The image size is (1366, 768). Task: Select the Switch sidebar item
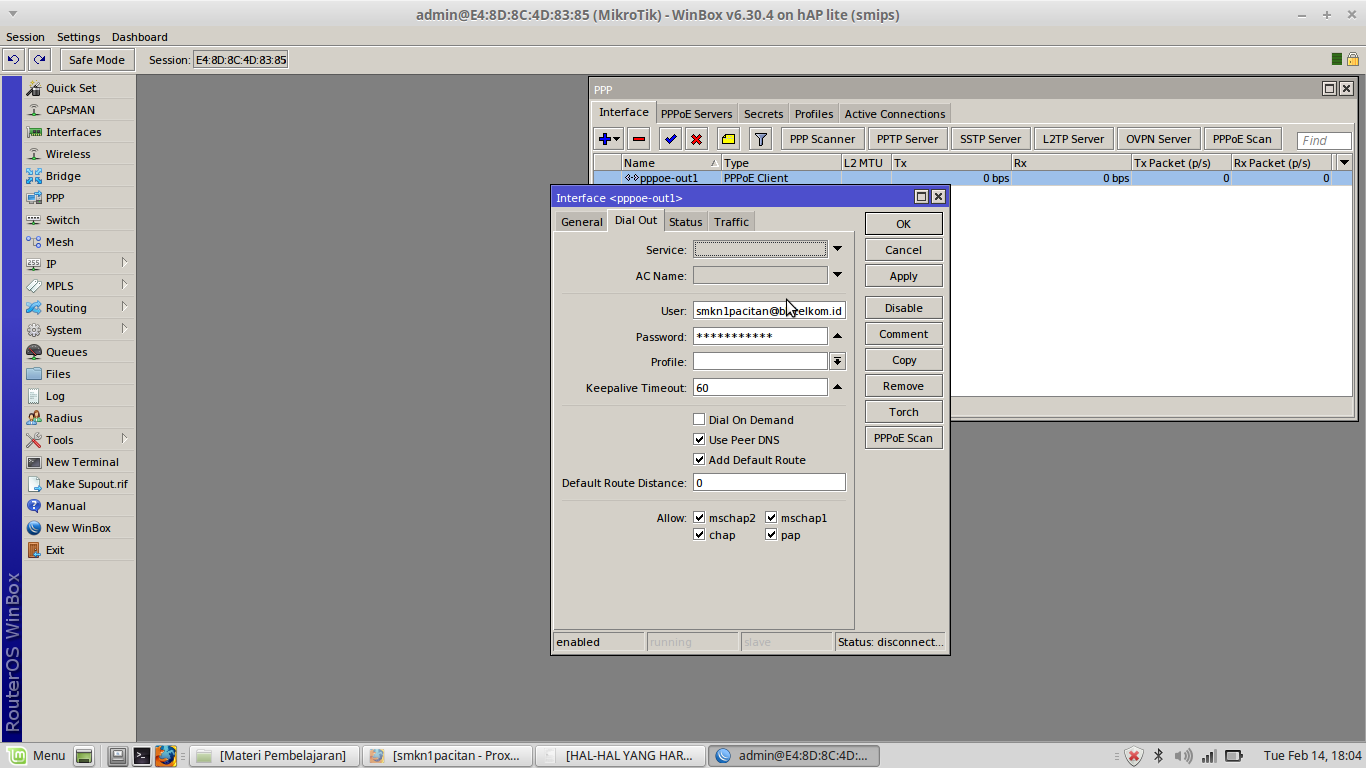pos(62,220)
